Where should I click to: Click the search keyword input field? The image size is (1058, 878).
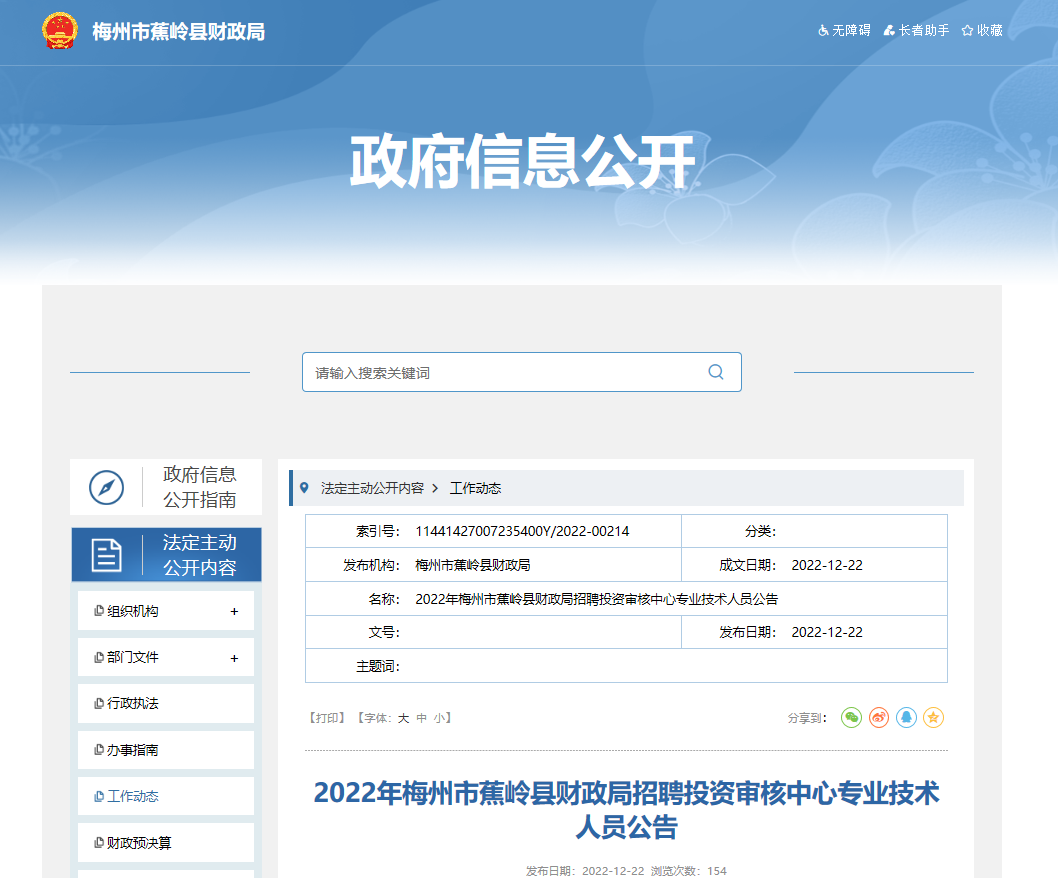[500, 372]
